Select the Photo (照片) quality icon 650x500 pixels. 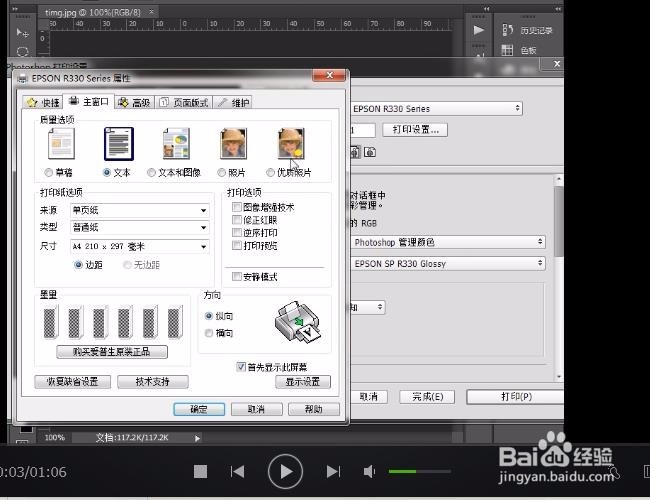[x=233, y=144]
